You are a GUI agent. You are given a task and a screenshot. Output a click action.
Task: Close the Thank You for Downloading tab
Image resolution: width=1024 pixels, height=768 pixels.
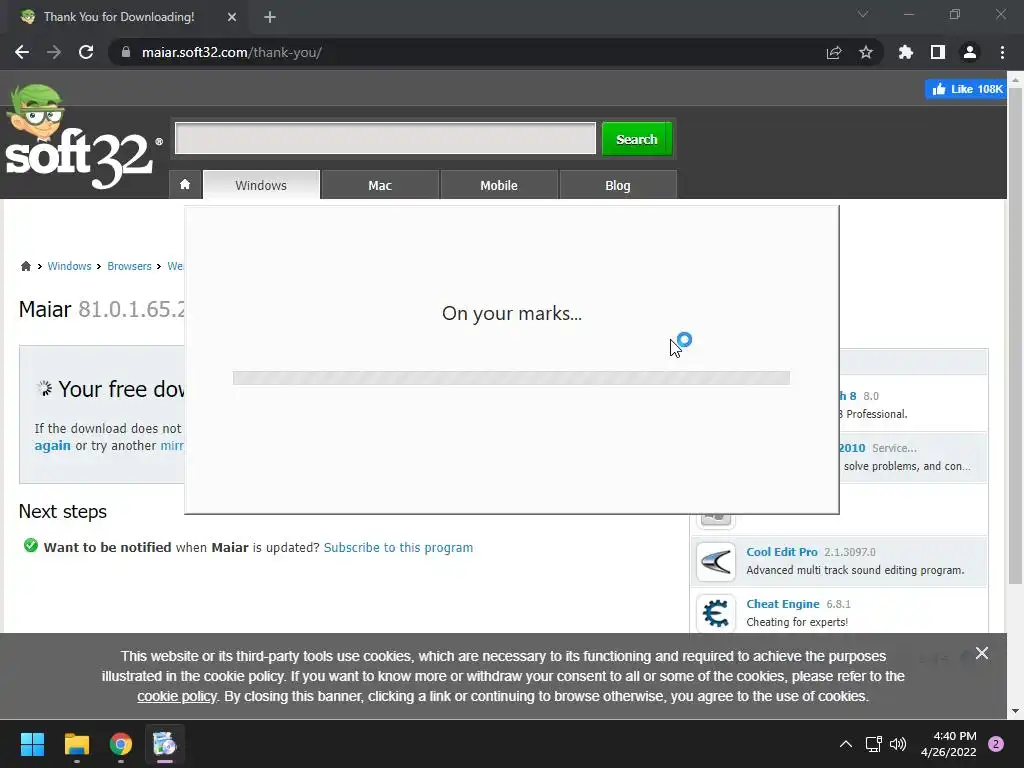point(232,17)
